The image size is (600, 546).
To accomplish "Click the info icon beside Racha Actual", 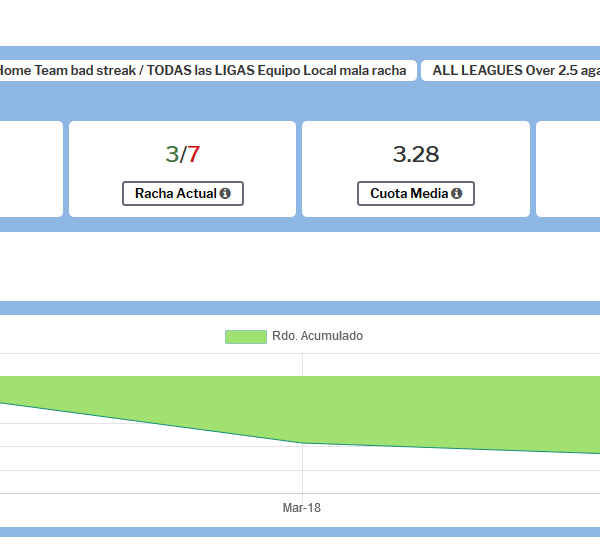I will [225, 194].
